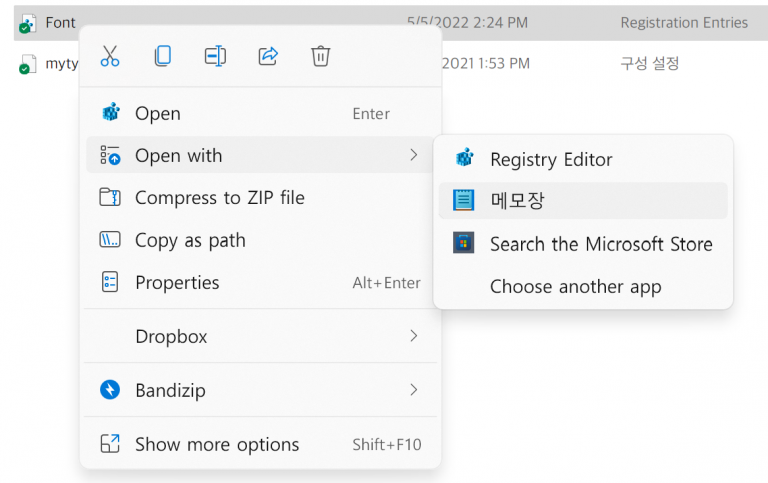Click the Bandizip blue lightning icon
This screenshot has height=483, width=768.
110,390
